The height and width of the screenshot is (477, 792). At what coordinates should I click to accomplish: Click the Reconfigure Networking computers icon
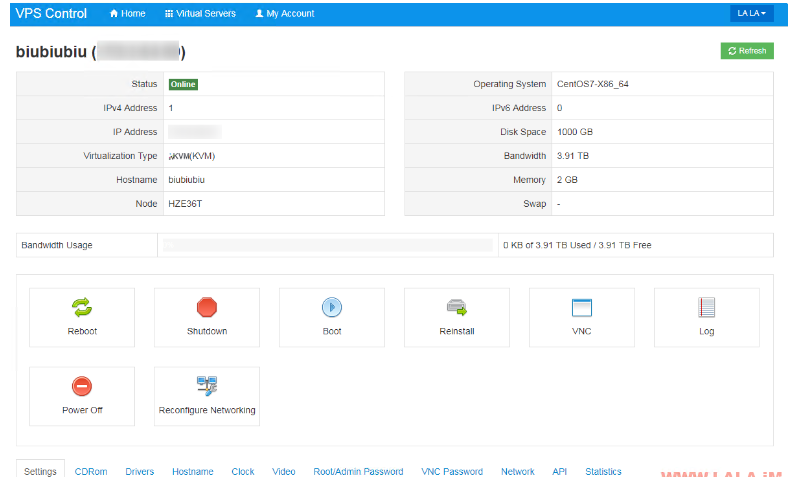[207, 386]
